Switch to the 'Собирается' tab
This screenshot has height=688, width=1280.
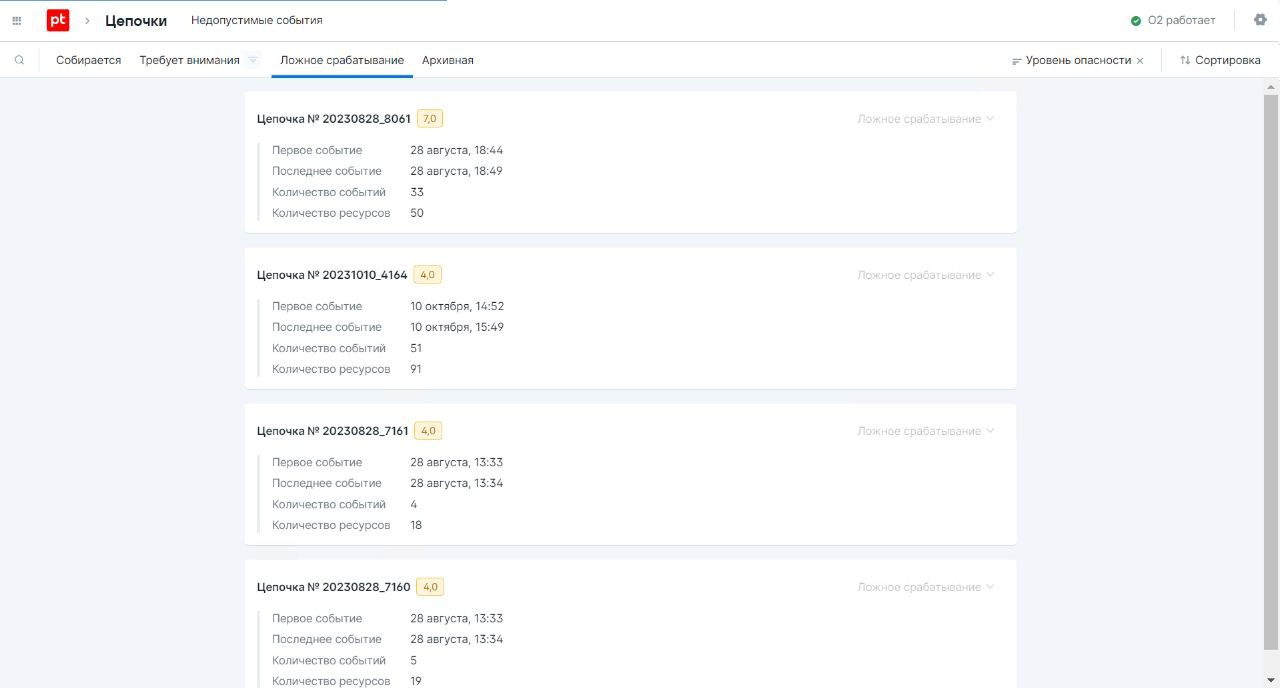88,60
